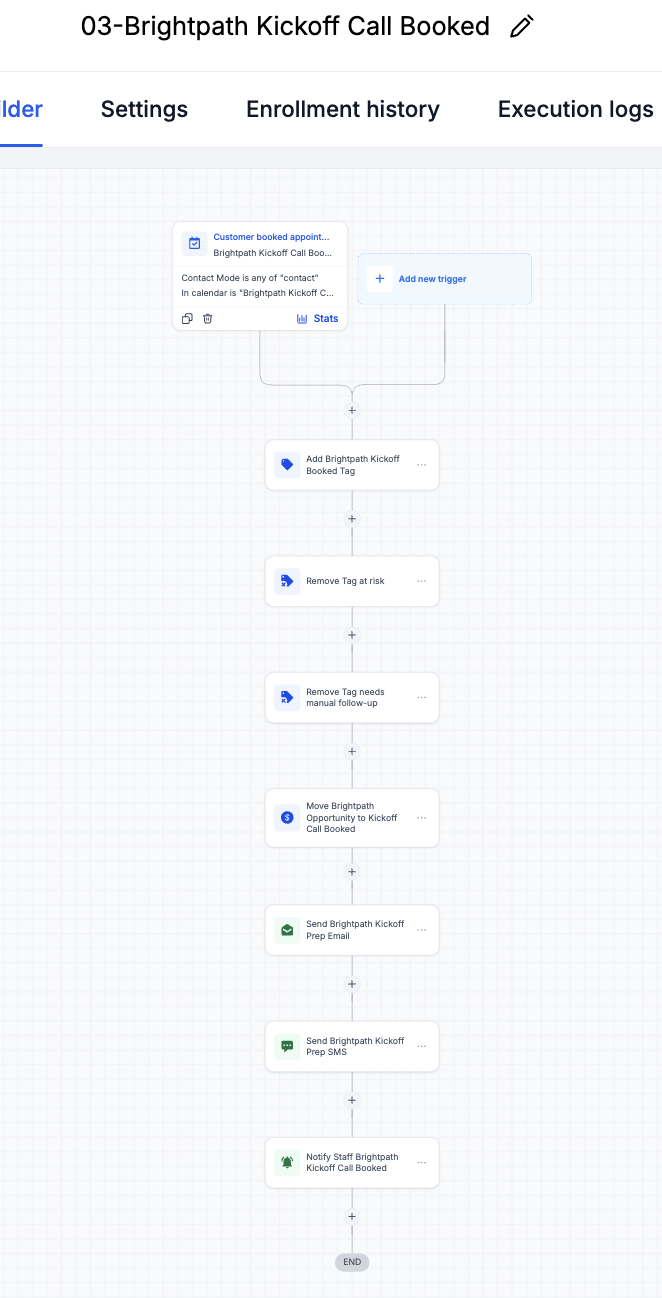
Task: Click the dollar icon on Move Opportunity step
Action: pos(287,817)
